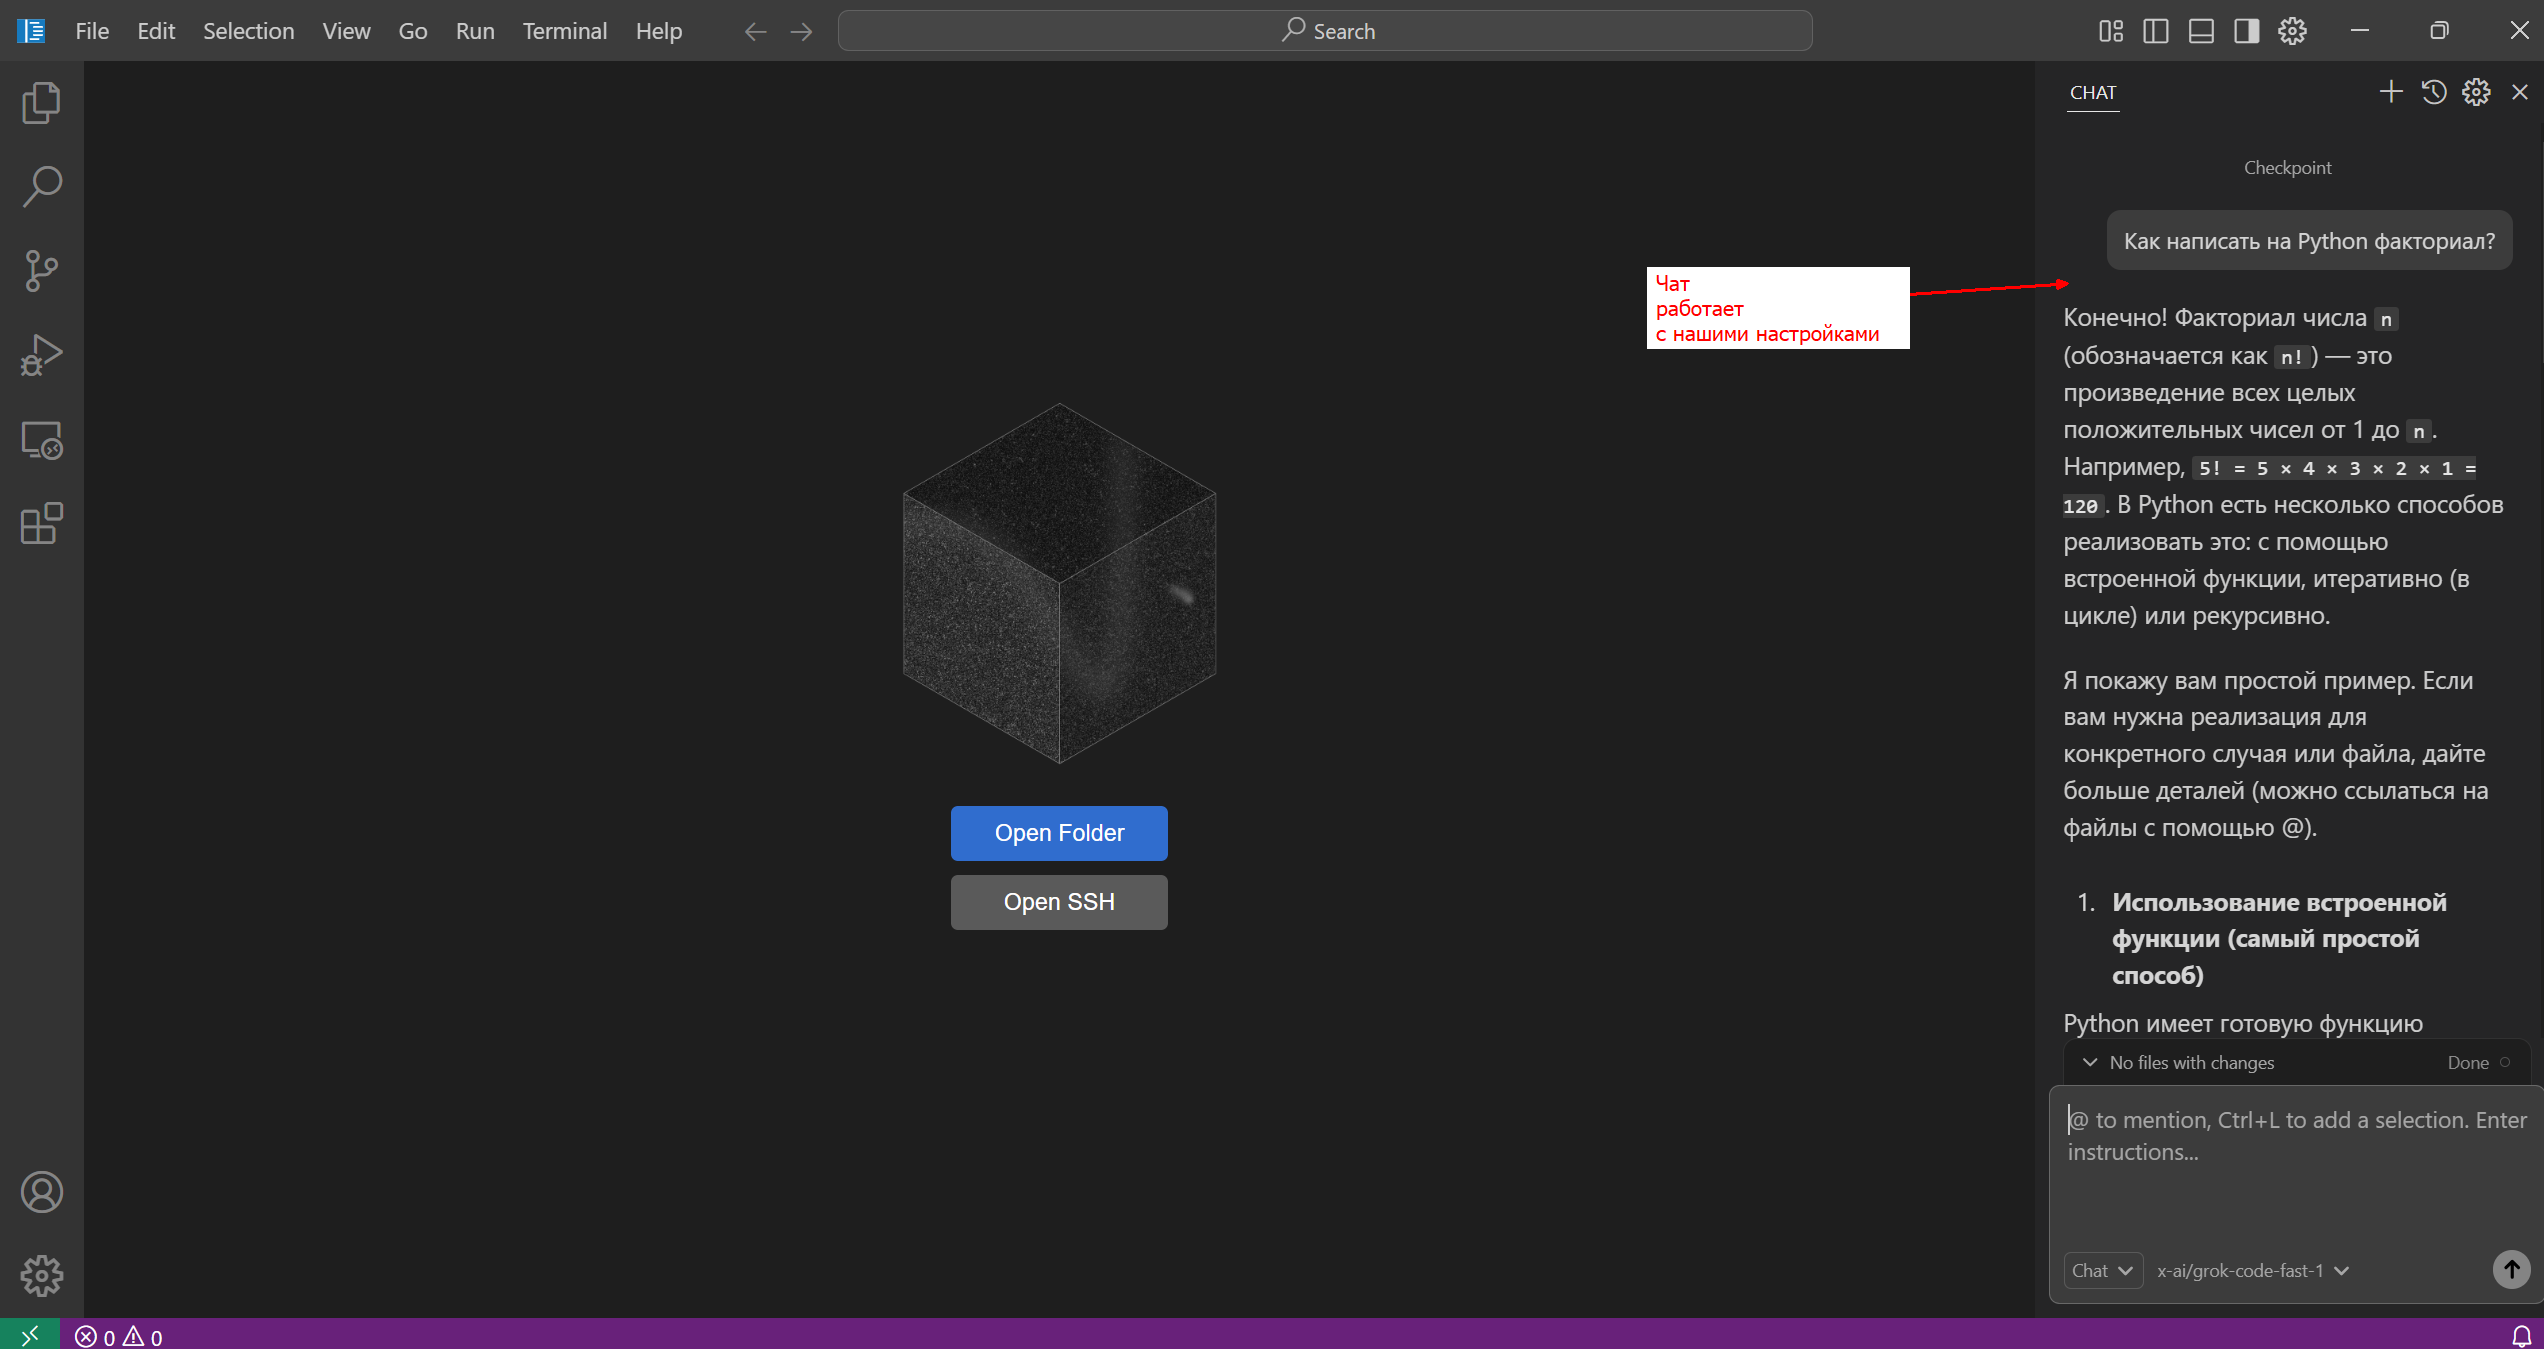
Task: Open the Explorer view in the activity bar
Action: click(41, 103)
